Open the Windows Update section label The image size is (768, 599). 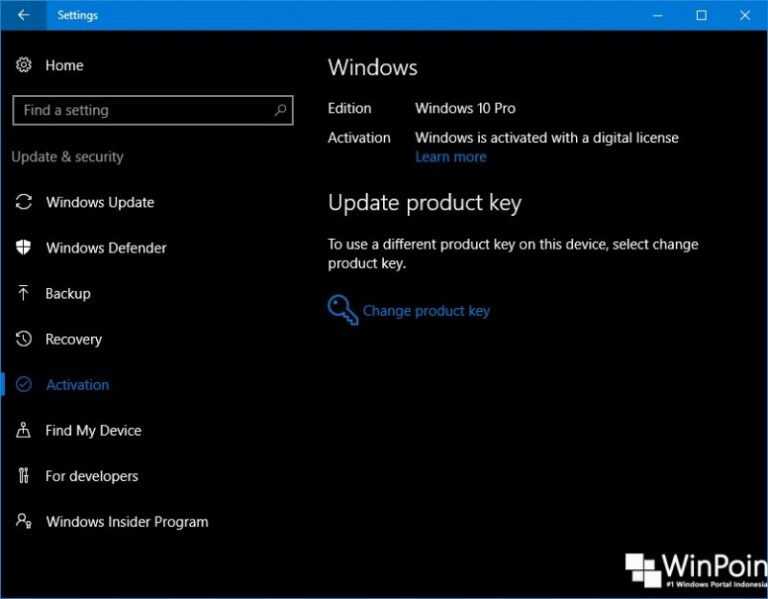tap(100, 202)
